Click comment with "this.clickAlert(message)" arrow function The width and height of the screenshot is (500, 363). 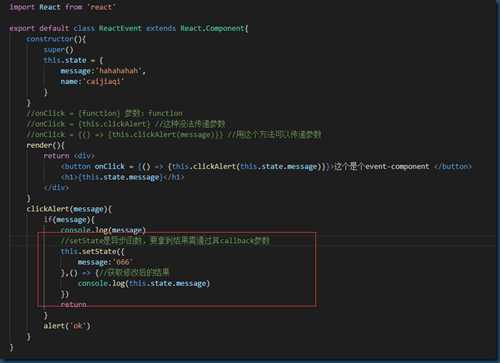[173, 135]
